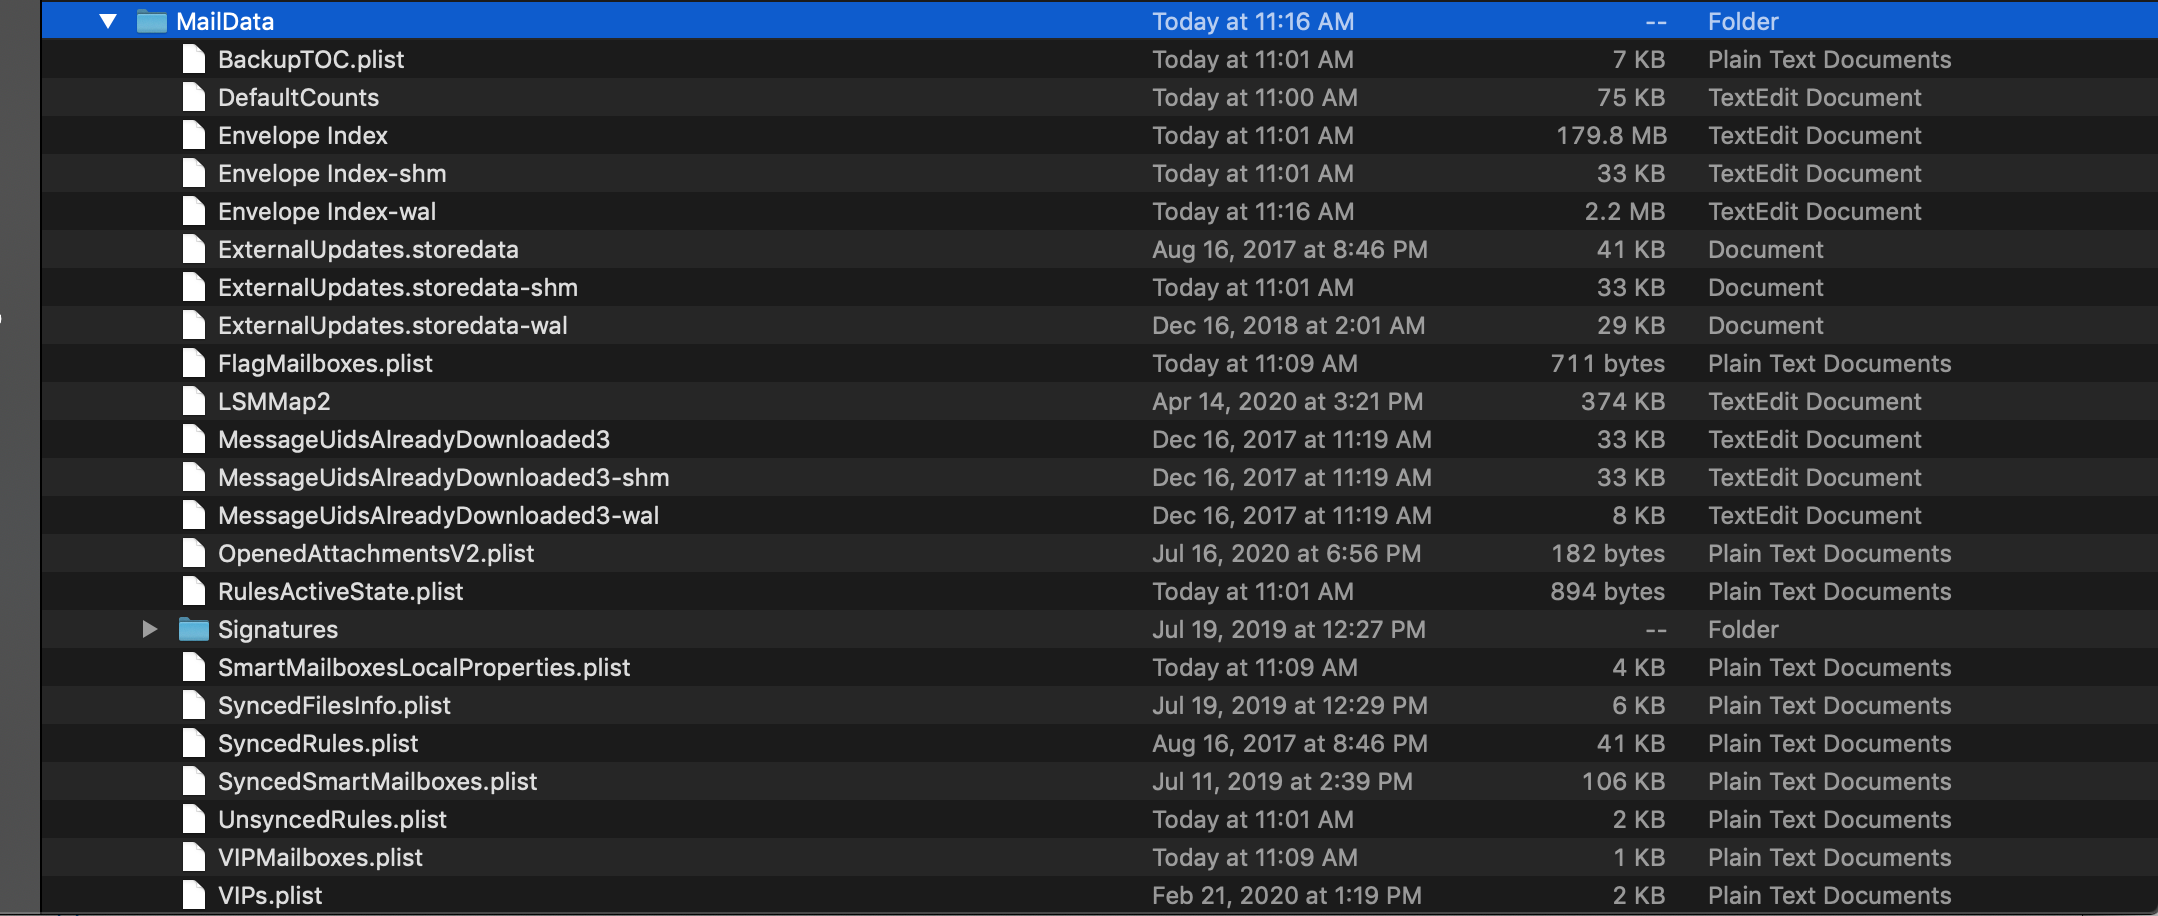
Task: Click the 894 bytes size value
Action: click(1608, 591)
